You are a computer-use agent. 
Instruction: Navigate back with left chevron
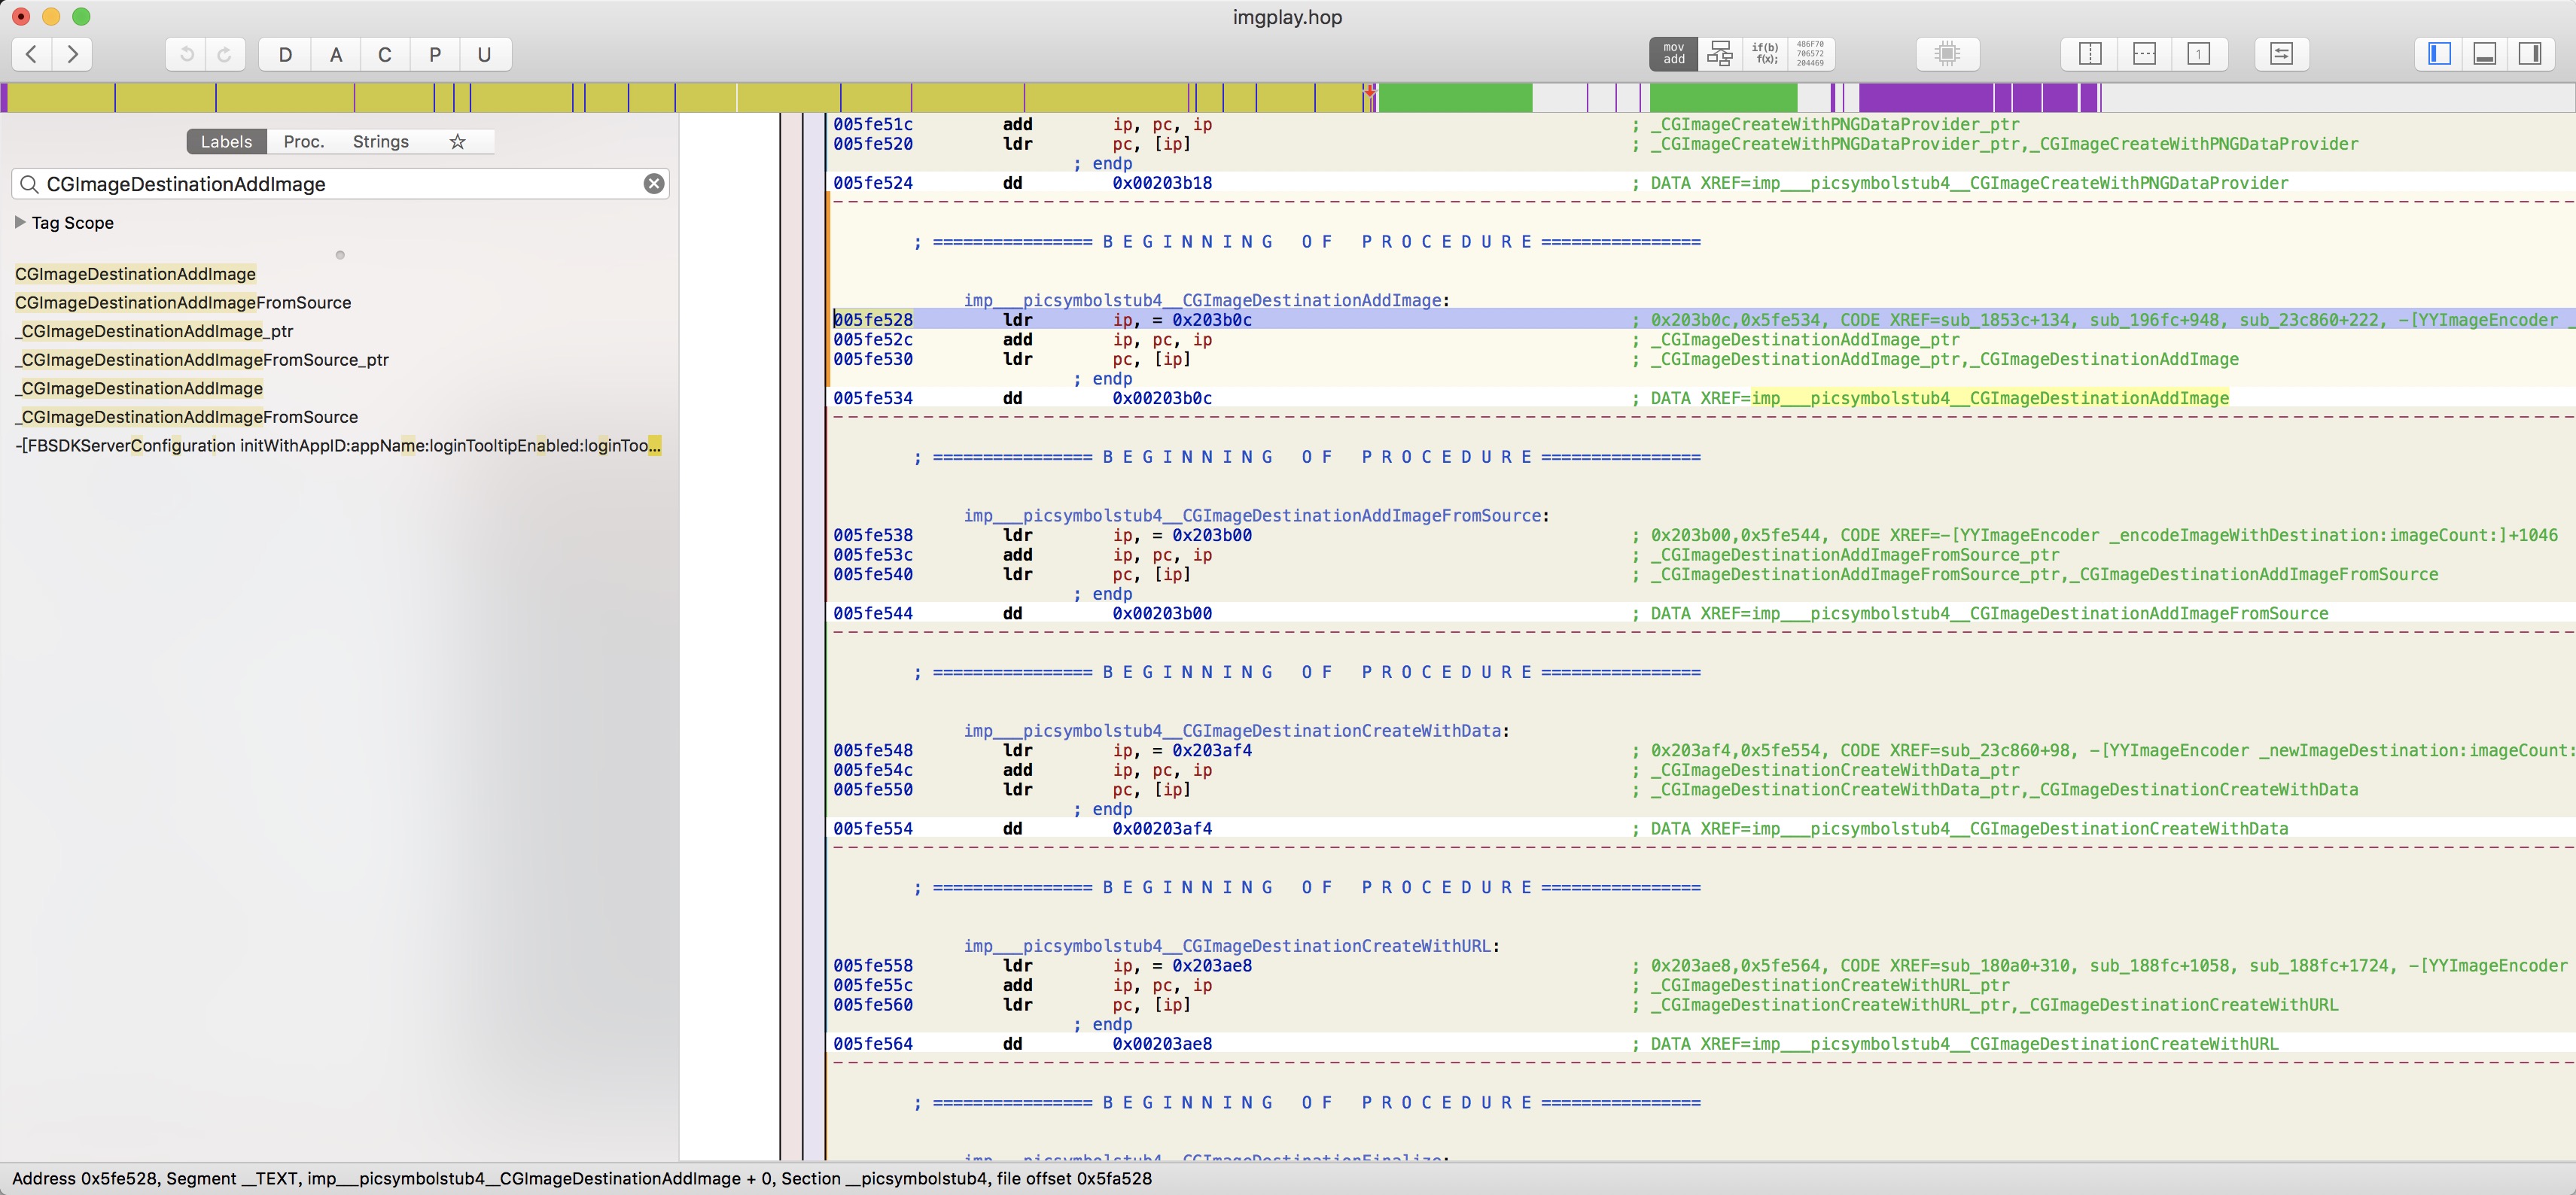[x=32, y=54]
